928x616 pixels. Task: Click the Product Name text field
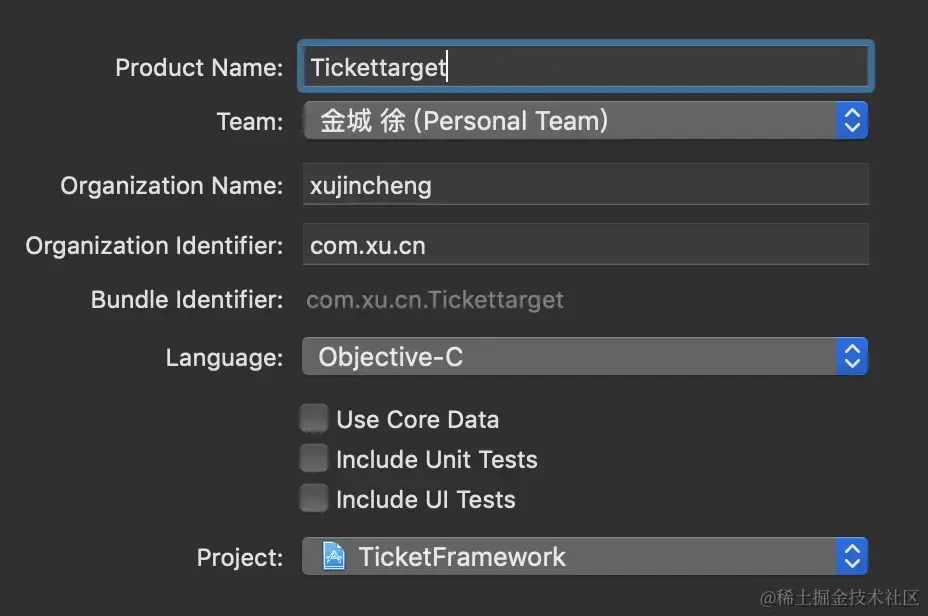click(x=585, y=66)
